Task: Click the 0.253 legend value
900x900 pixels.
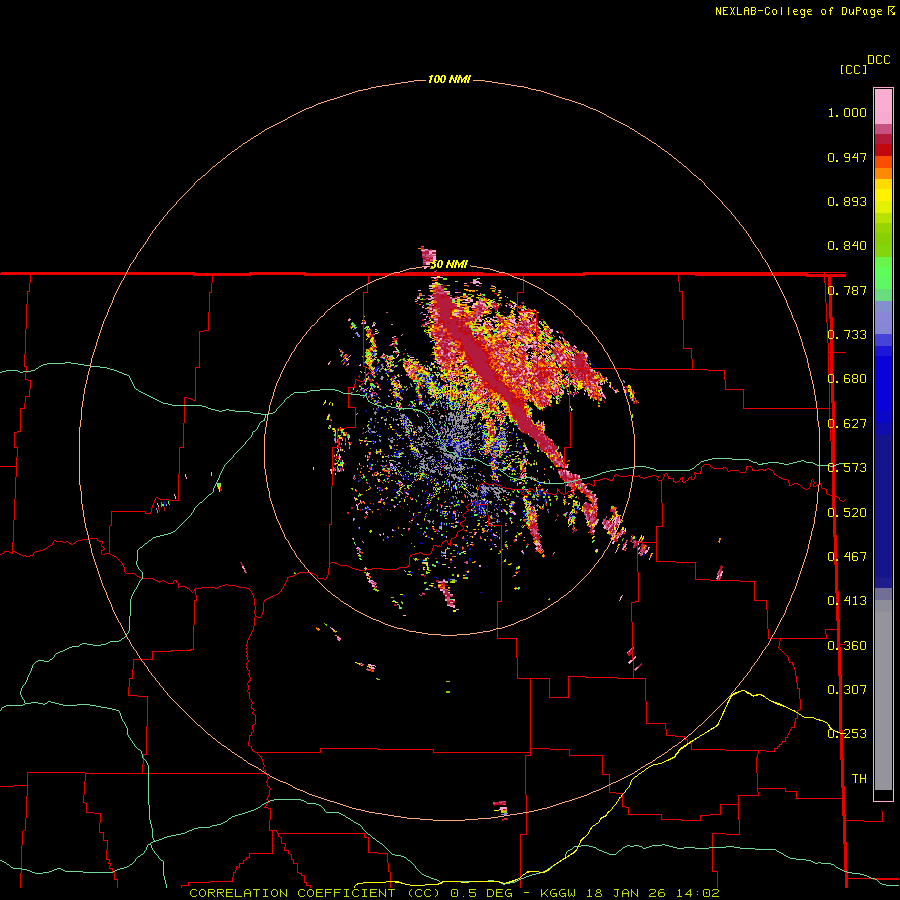Action: (847, 734)
